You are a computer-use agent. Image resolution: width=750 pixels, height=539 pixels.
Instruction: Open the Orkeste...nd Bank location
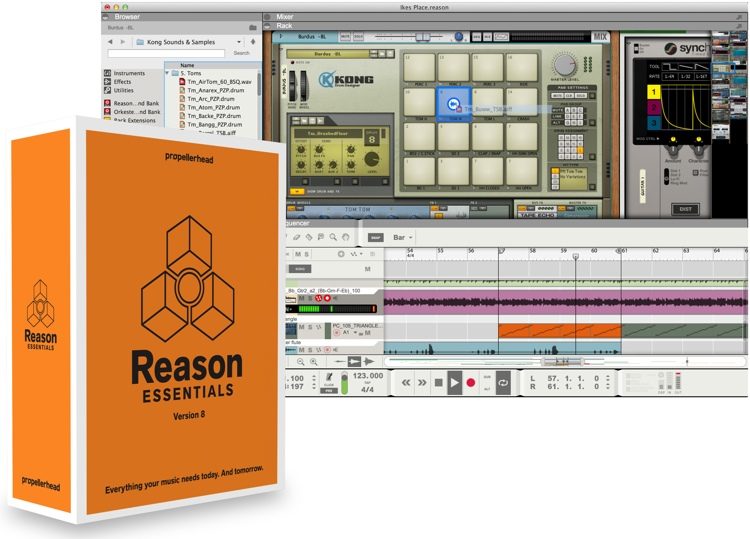[132, 112]
